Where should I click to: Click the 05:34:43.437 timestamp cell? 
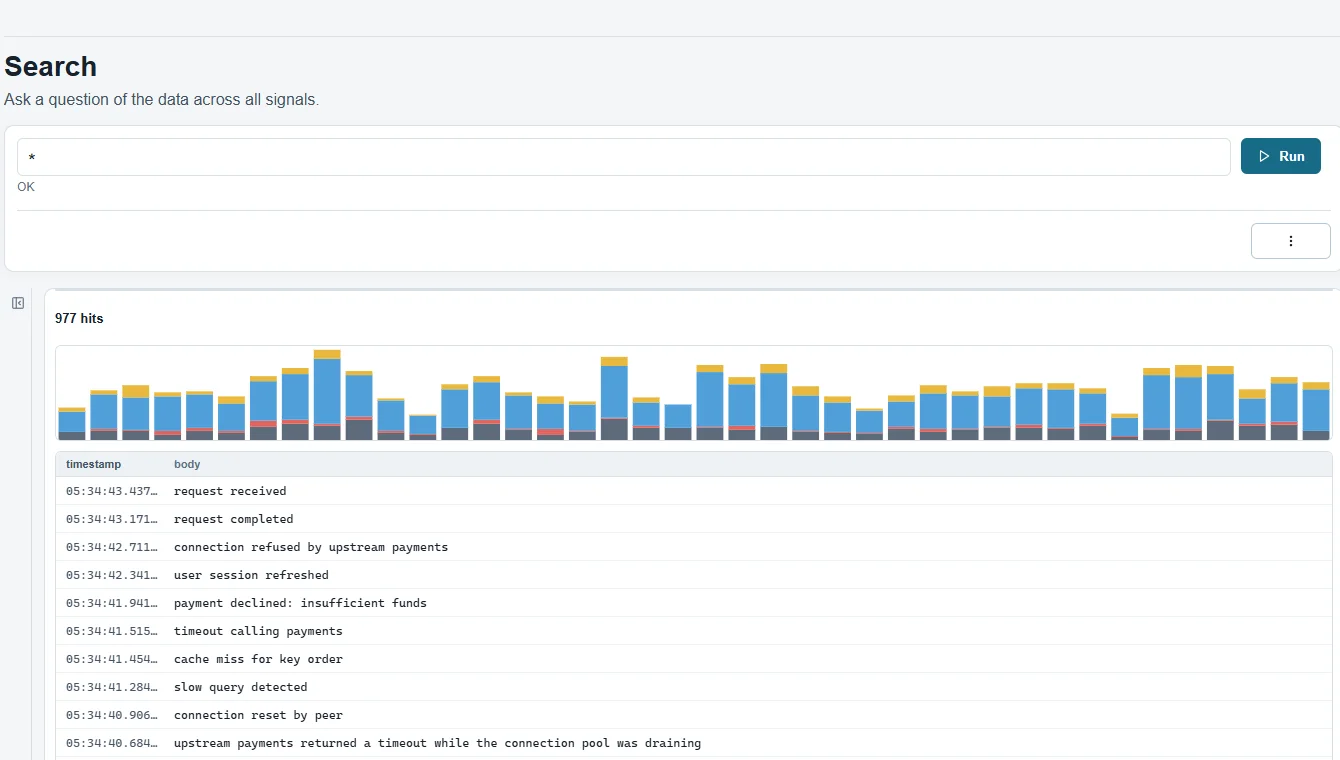(112, 491)
